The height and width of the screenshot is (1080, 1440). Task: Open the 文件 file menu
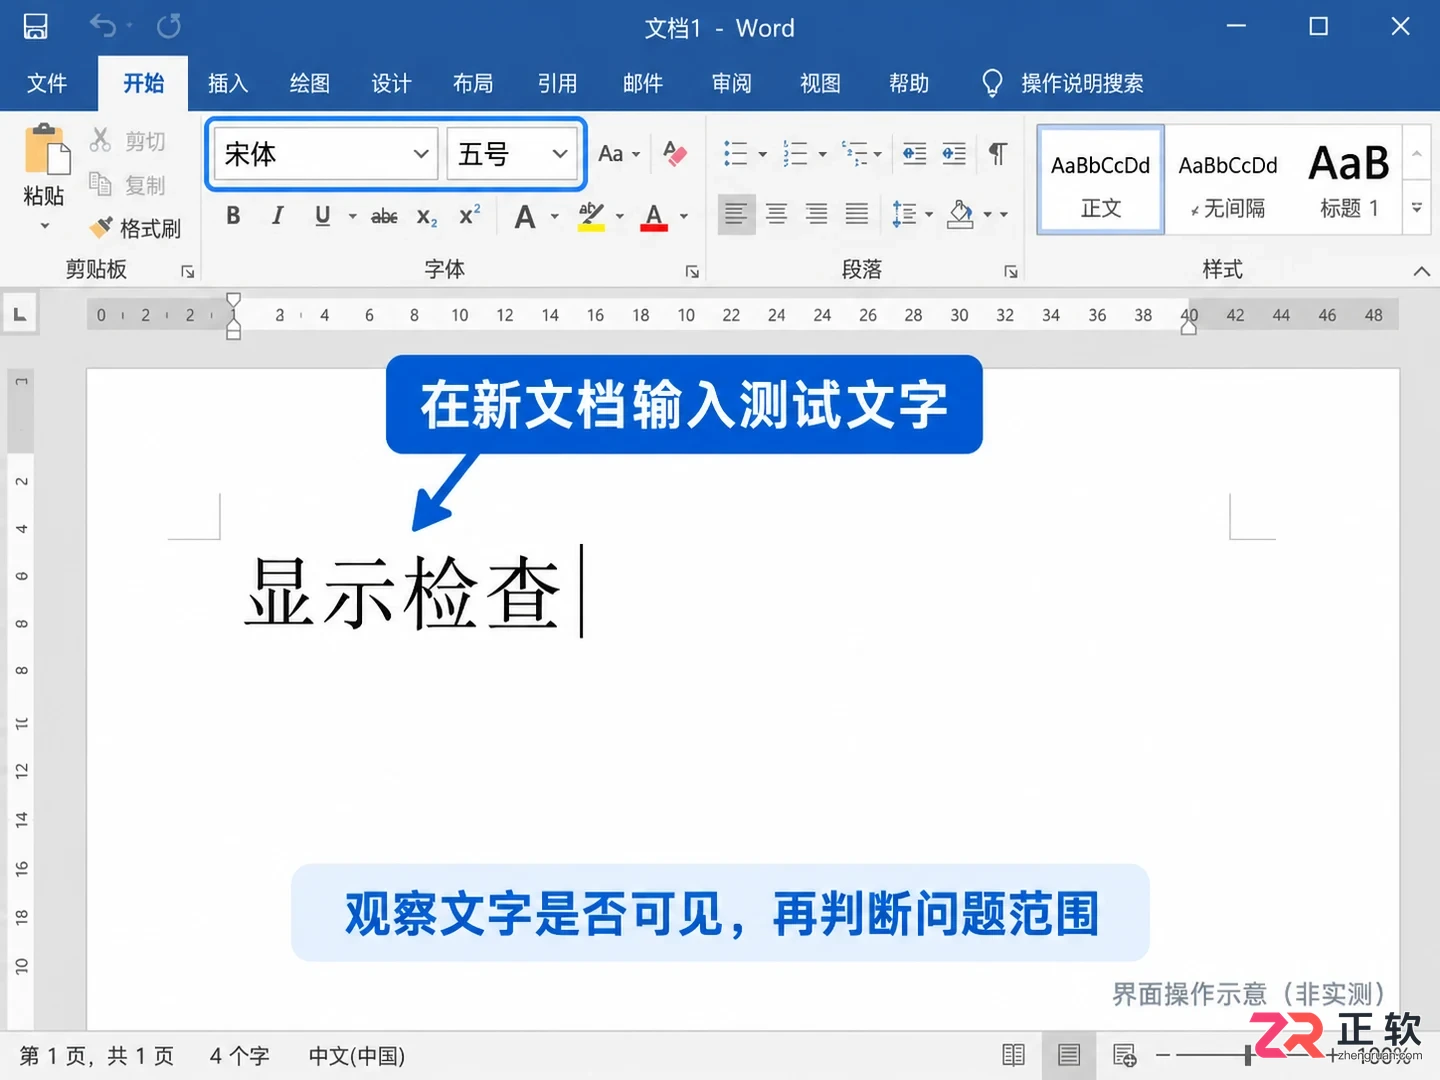47,83
